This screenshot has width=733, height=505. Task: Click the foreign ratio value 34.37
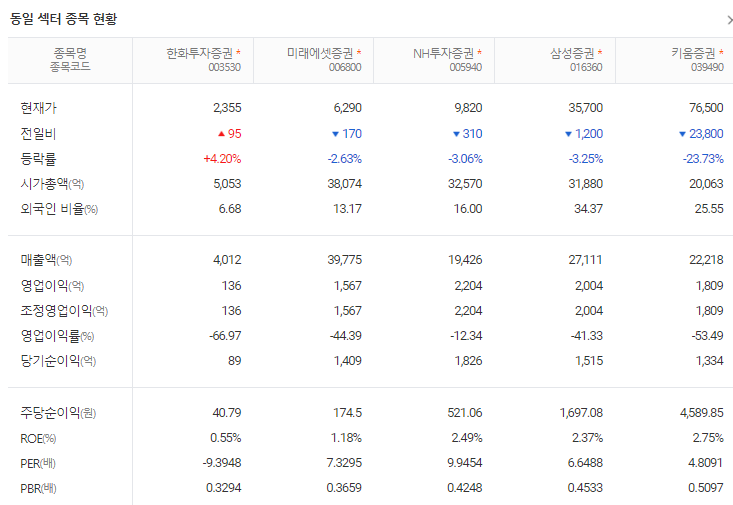pos(589,209)
